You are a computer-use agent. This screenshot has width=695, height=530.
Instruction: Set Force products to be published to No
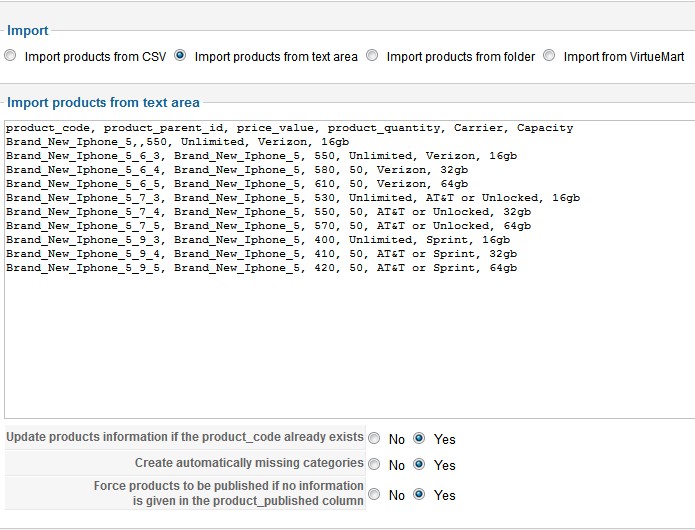tap(374, 494)
